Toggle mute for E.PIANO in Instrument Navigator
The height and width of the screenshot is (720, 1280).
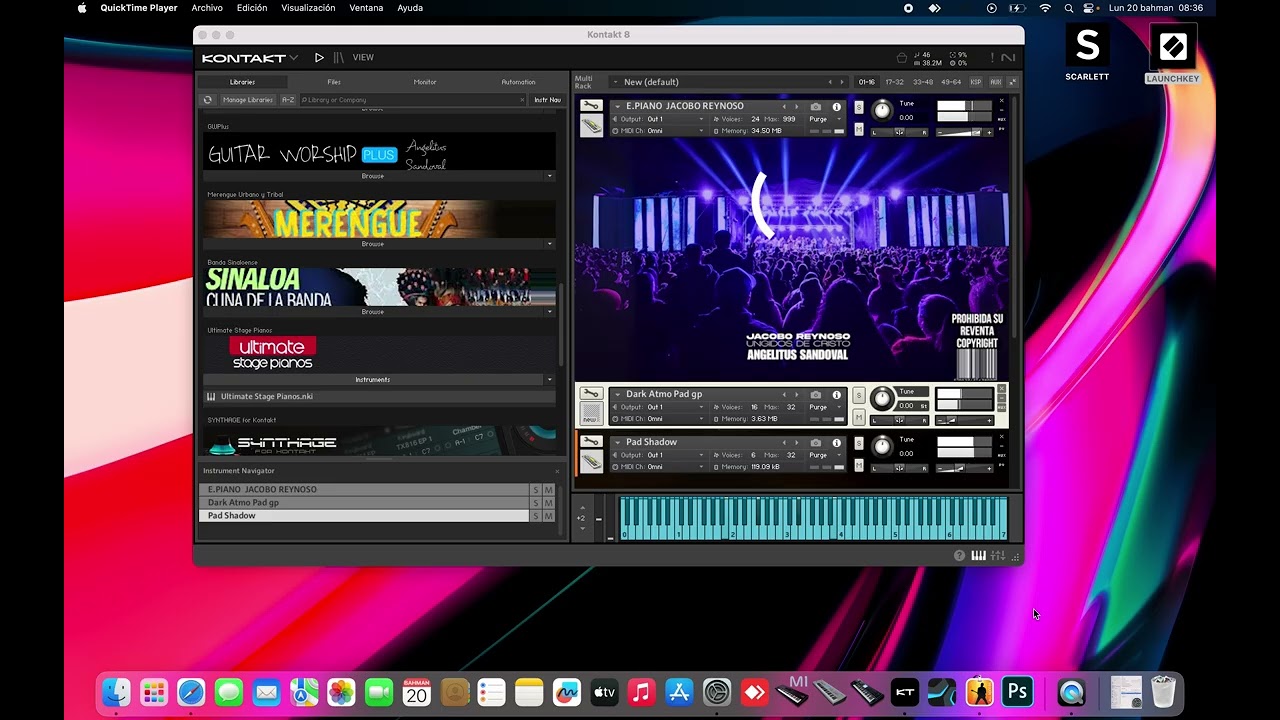click(x=548, y=490)
